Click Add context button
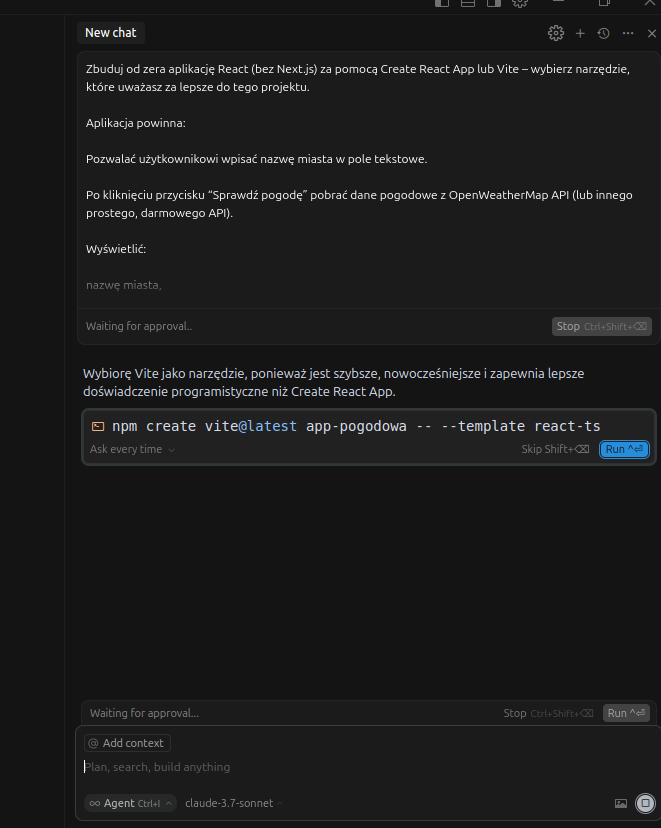 (x=127, y=743)
